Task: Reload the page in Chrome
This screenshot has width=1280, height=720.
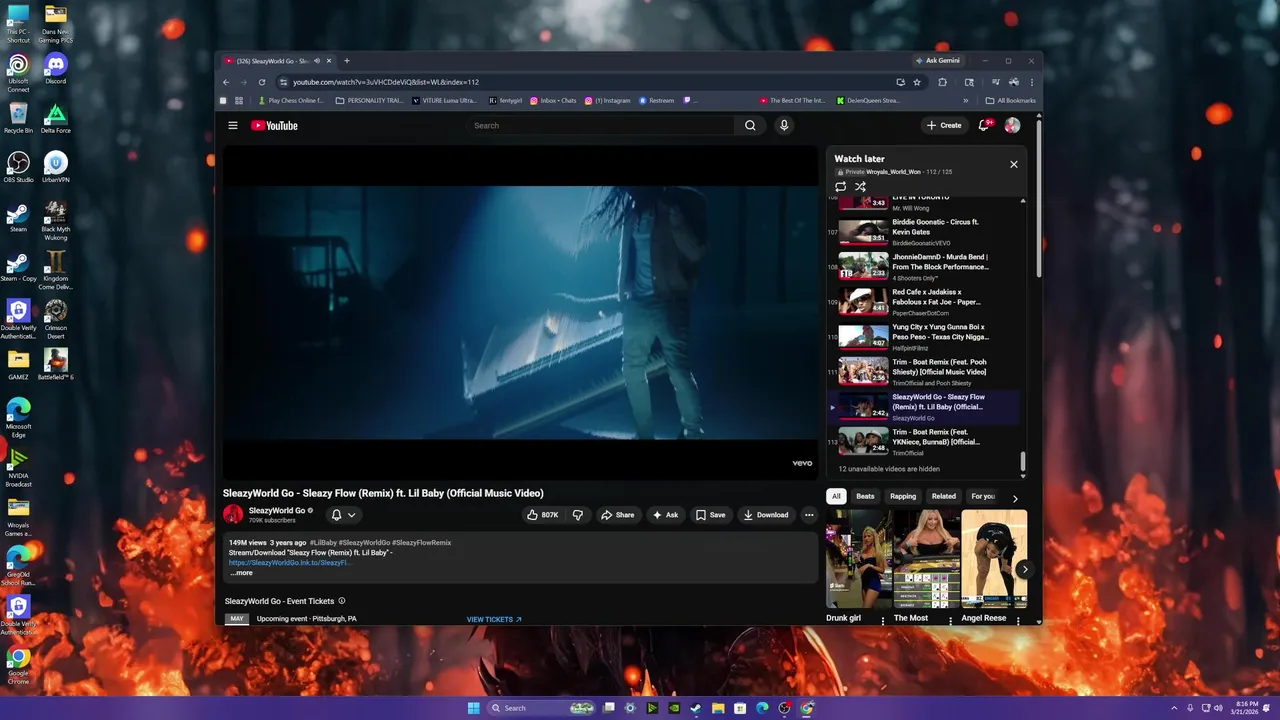Action: 262,82
